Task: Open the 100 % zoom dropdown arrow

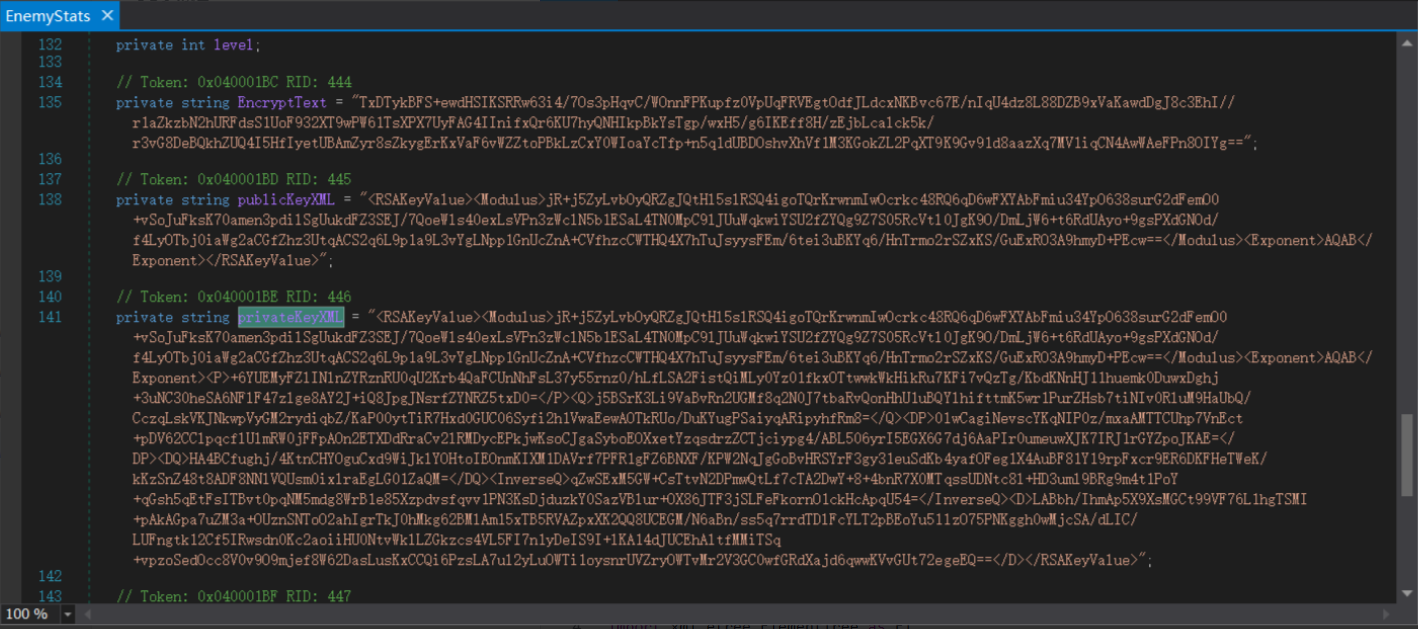Action: pyautogui.click(x=68, y=614)
